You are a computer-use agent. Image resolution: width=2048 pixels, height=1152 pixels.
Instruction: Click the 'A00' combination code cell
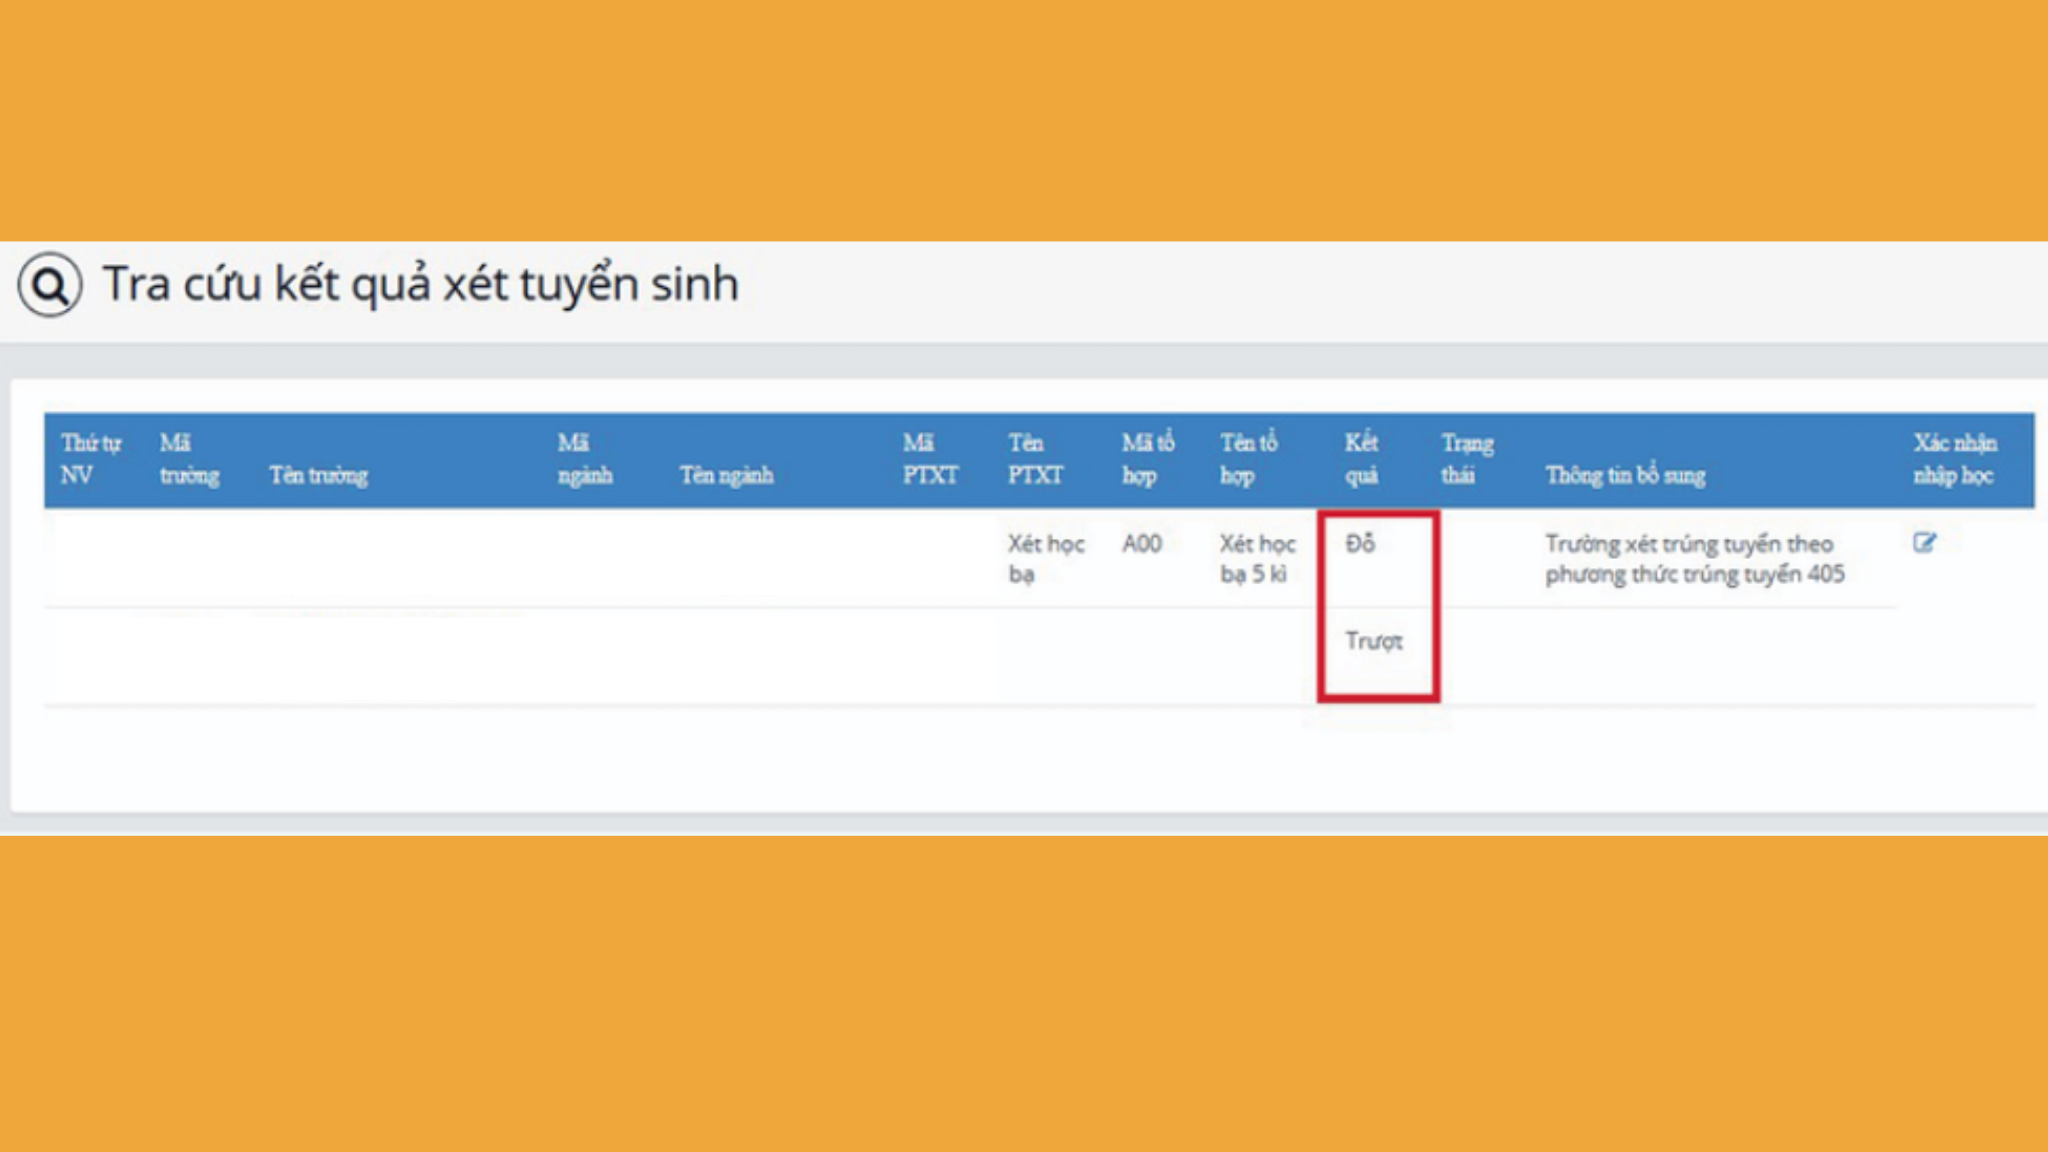point(1141,544)
